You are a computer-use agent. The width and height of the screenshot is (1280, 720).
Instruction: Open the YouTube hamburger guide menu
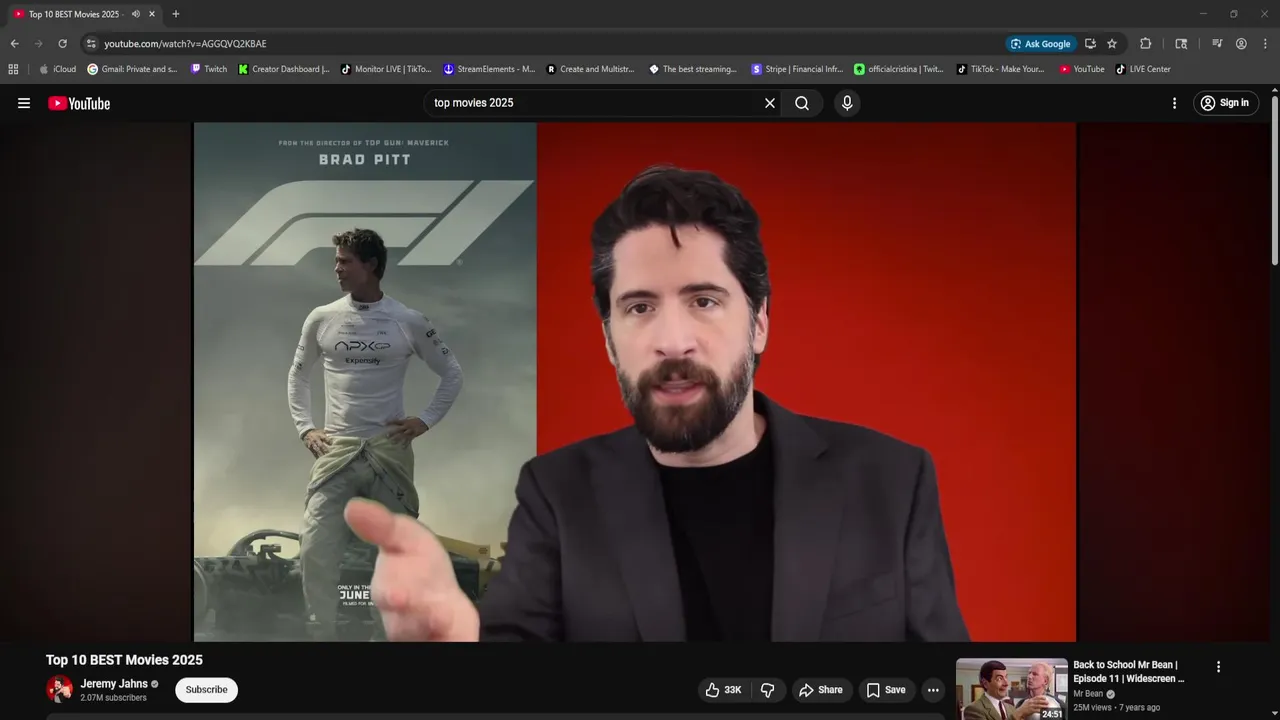24,103
